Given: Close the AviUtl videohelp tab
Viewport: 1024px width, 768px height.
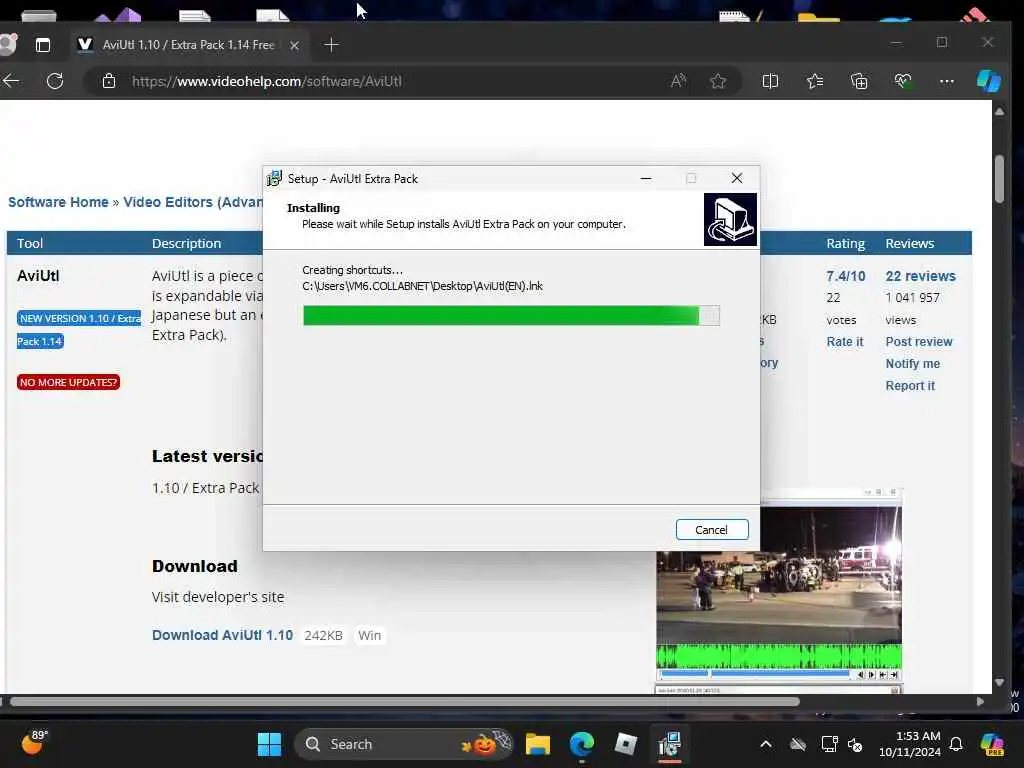Looking at the screenshot, I should pos(294,45).
